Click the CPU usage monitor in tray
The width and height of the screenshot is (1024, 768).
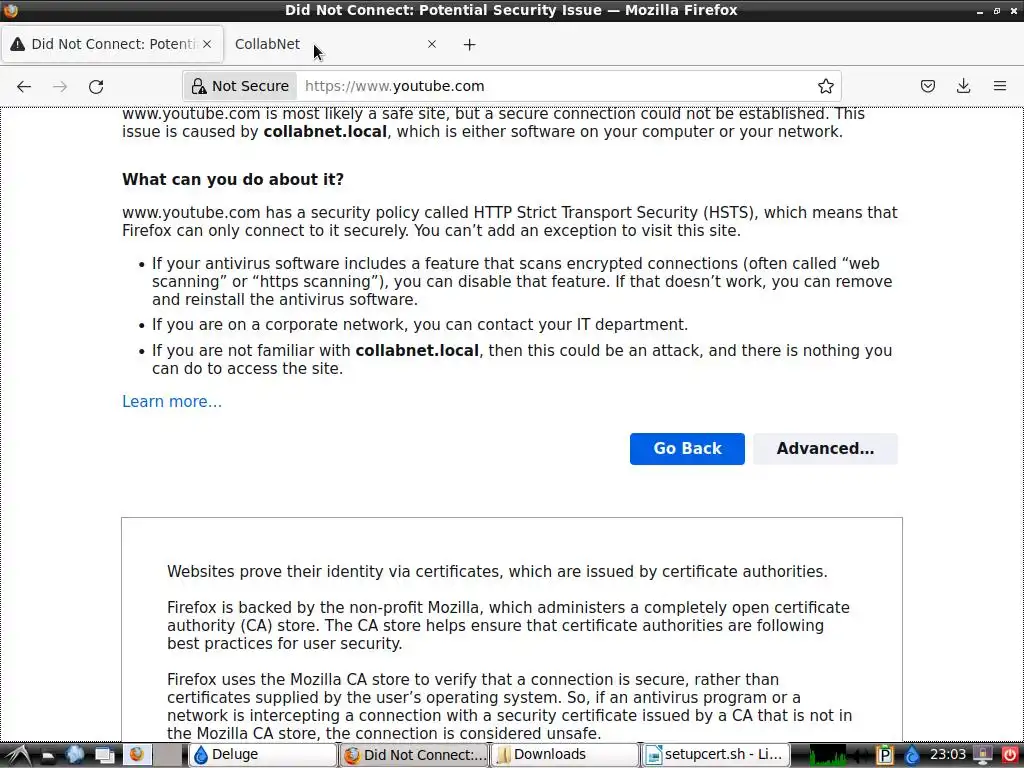coord(827,755)
